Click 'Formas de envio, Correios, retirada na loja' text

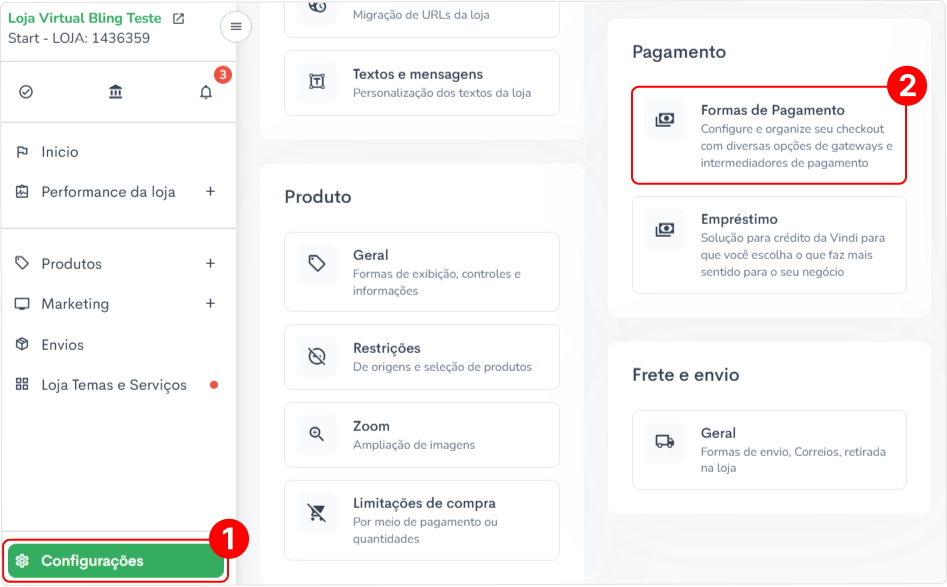pos(793,460)
